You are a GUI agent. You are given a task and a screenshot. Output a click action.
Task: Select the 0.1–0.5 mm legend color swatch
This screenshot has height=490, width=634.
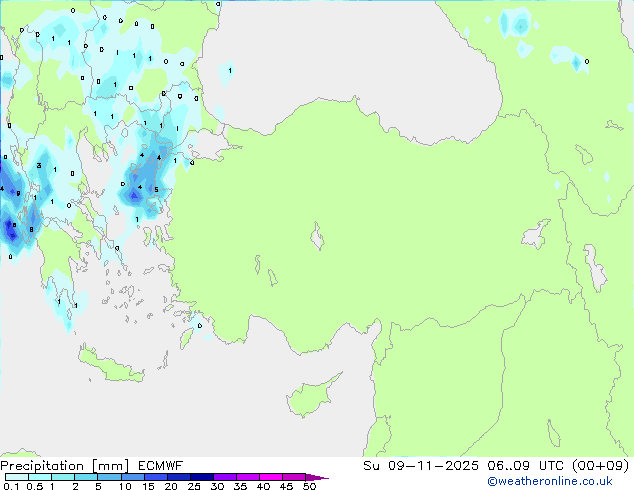tap(17, 477)
